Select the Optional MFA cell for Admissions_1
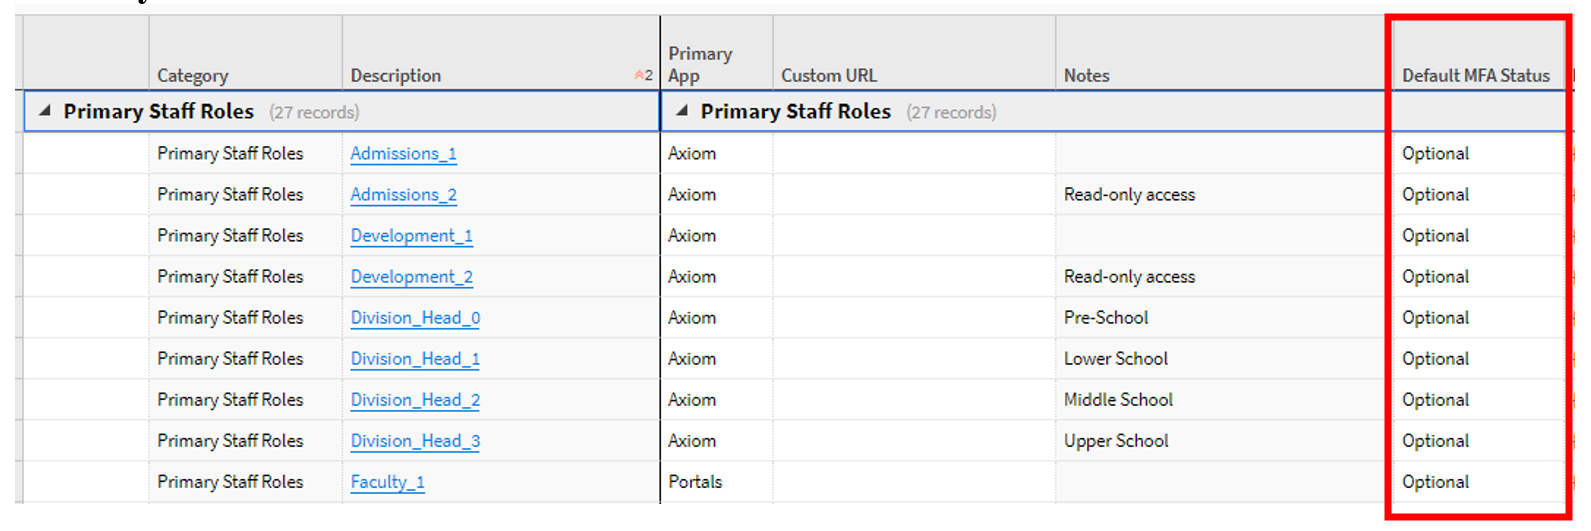The image size is (1591, 531). coord(1435,154)
